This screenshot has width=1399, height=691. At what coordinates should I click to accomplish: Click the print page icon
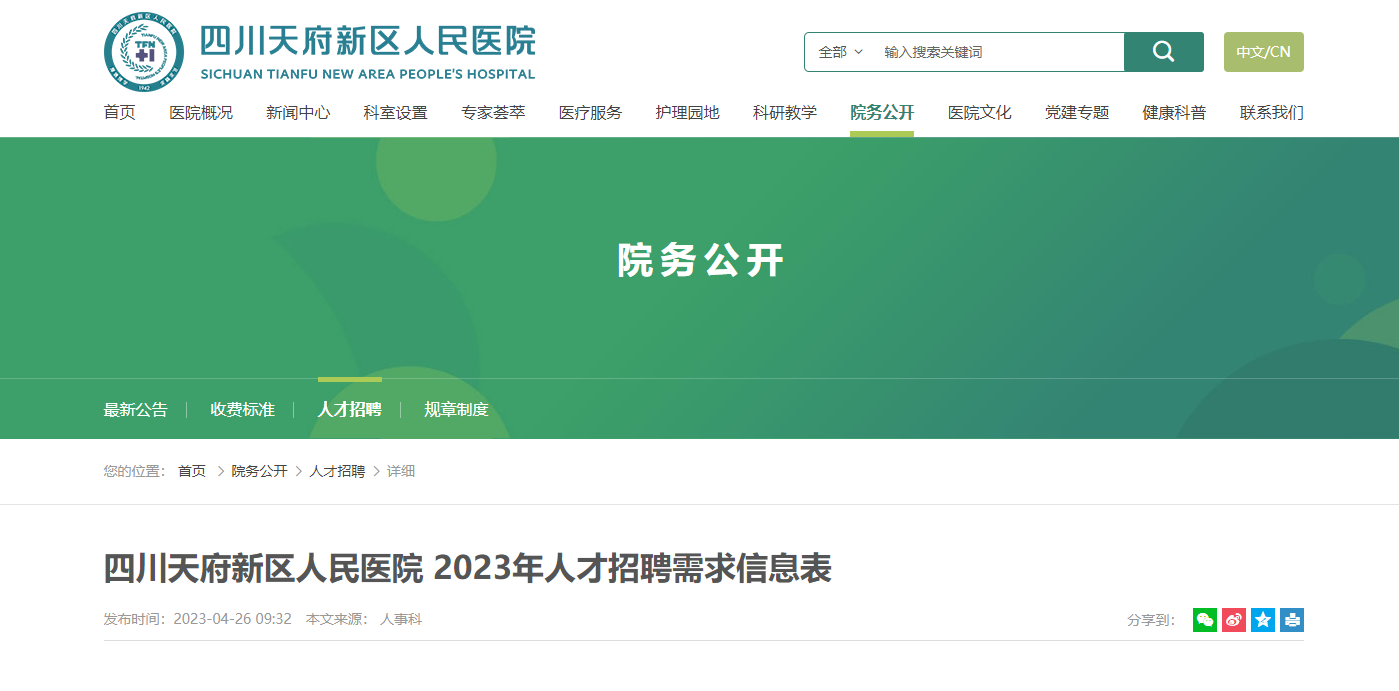(x=1292, y=620)
